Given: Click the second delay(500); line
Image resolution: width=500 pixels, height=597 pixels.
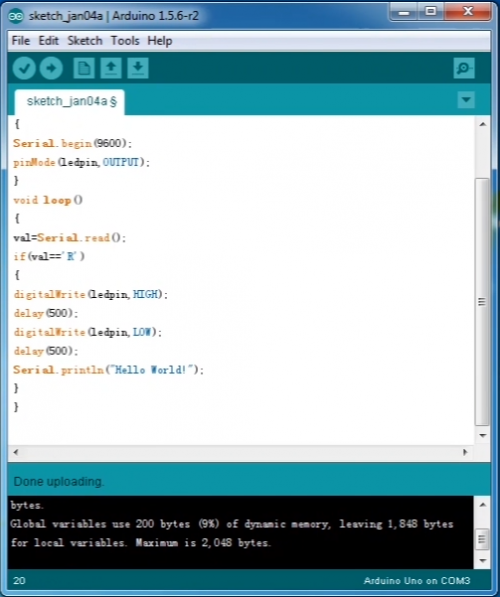Looking at the screenshot, I should click(x=46, y=351).
